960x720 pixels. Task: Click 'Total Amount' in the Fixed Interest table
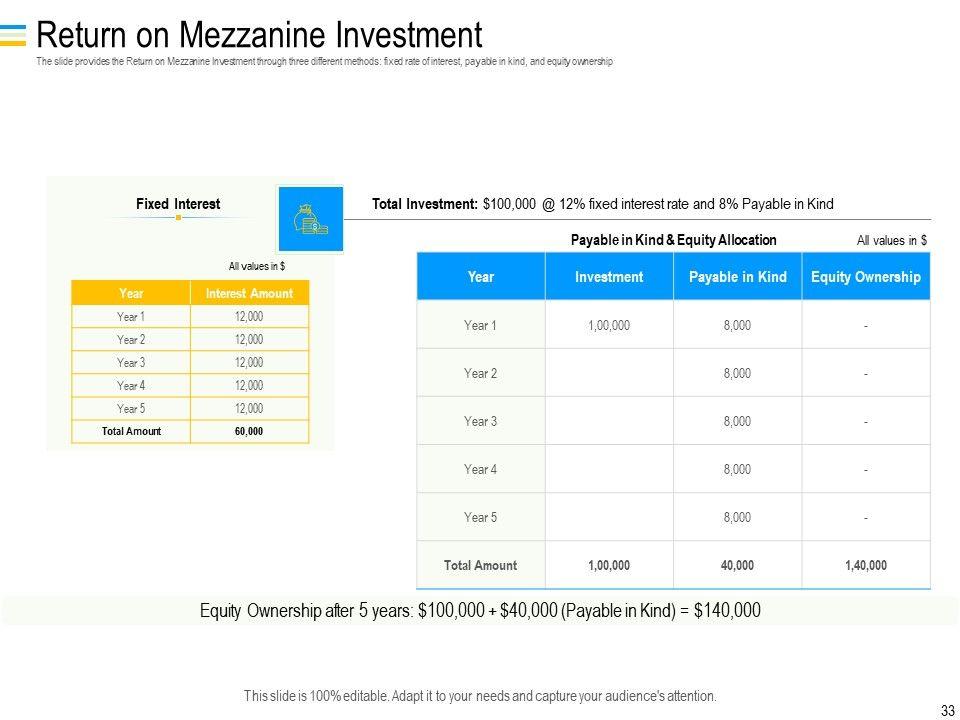(131, 431)
